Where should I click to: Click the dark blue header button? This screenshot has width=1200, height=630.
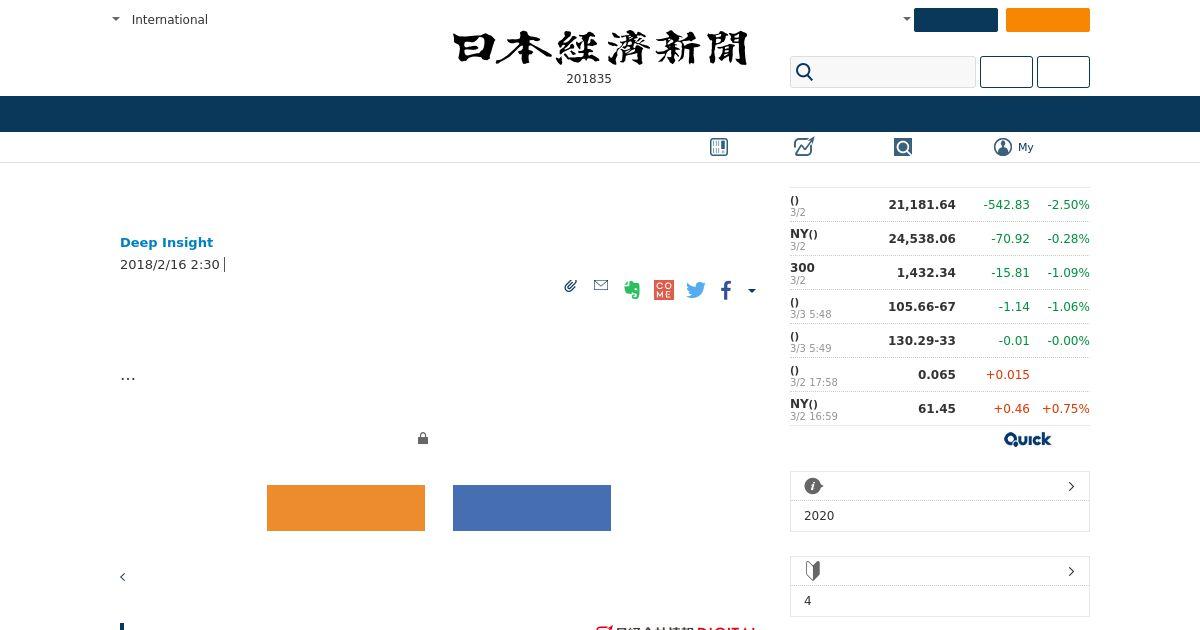coord(956,20)
